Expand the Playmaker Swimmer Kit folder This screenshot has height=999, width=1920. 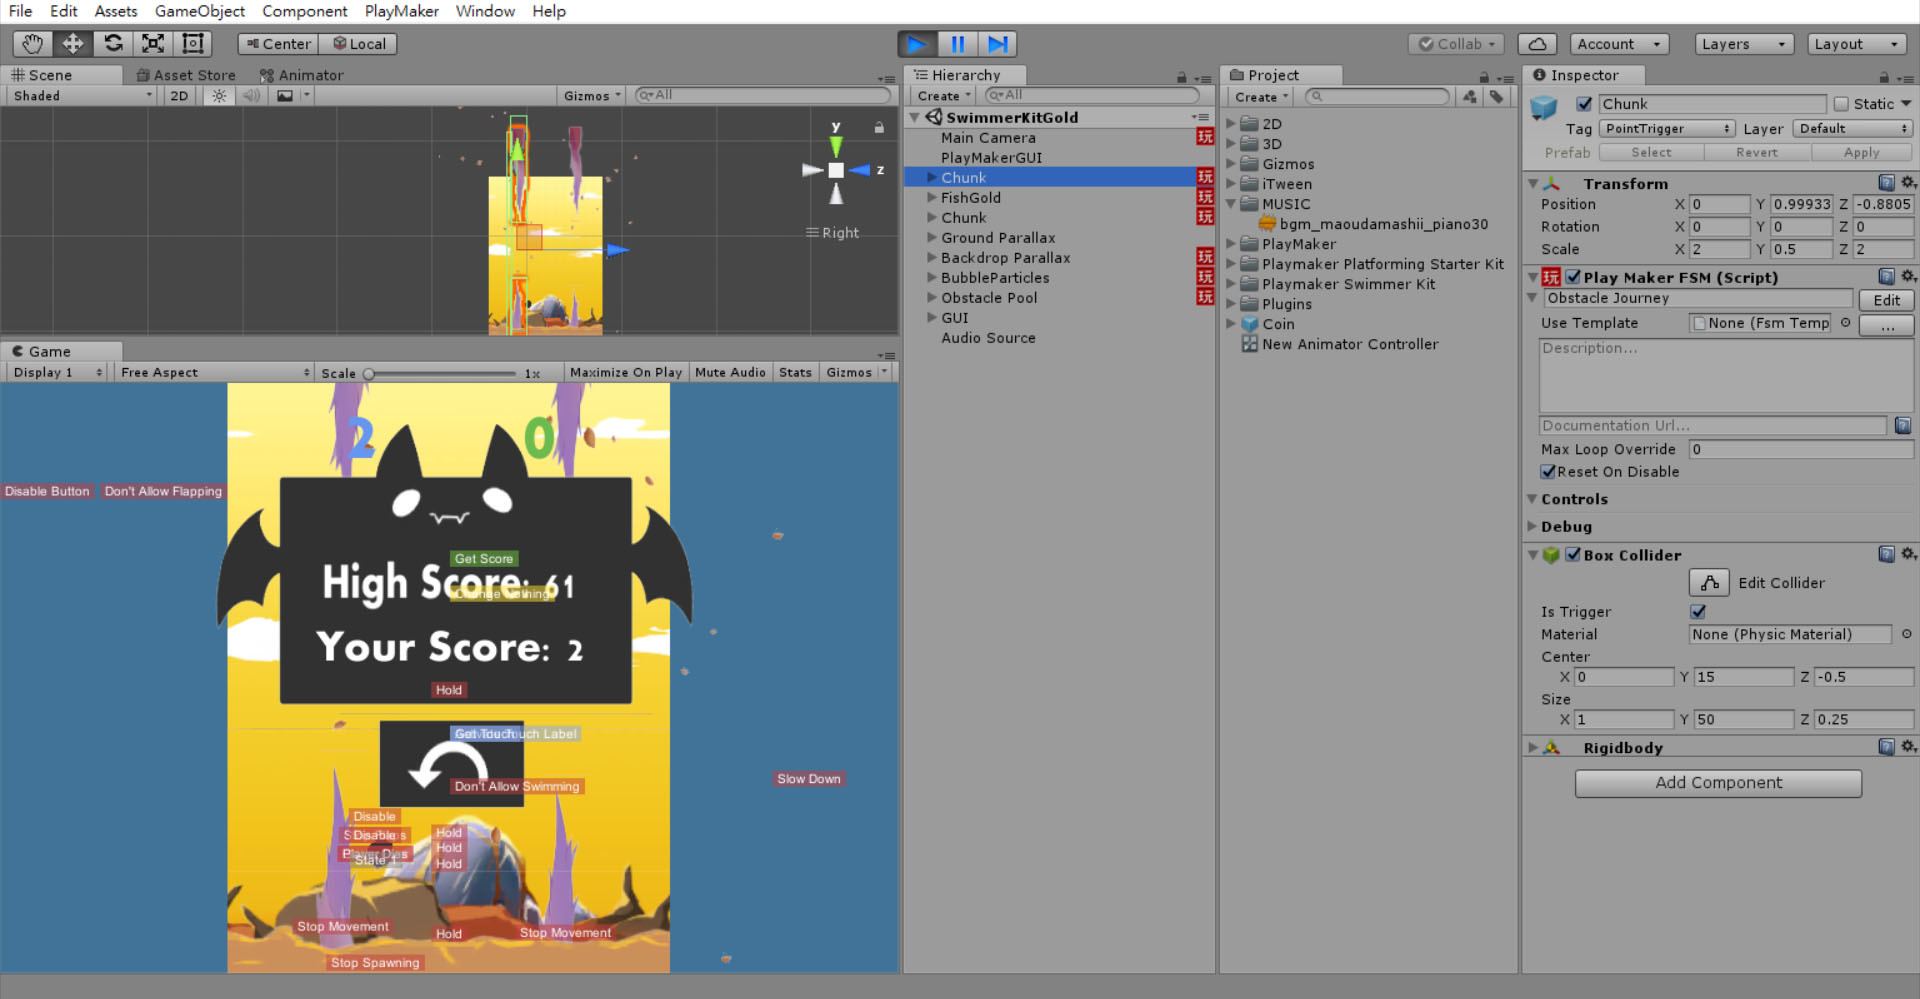coord(1231,284)
